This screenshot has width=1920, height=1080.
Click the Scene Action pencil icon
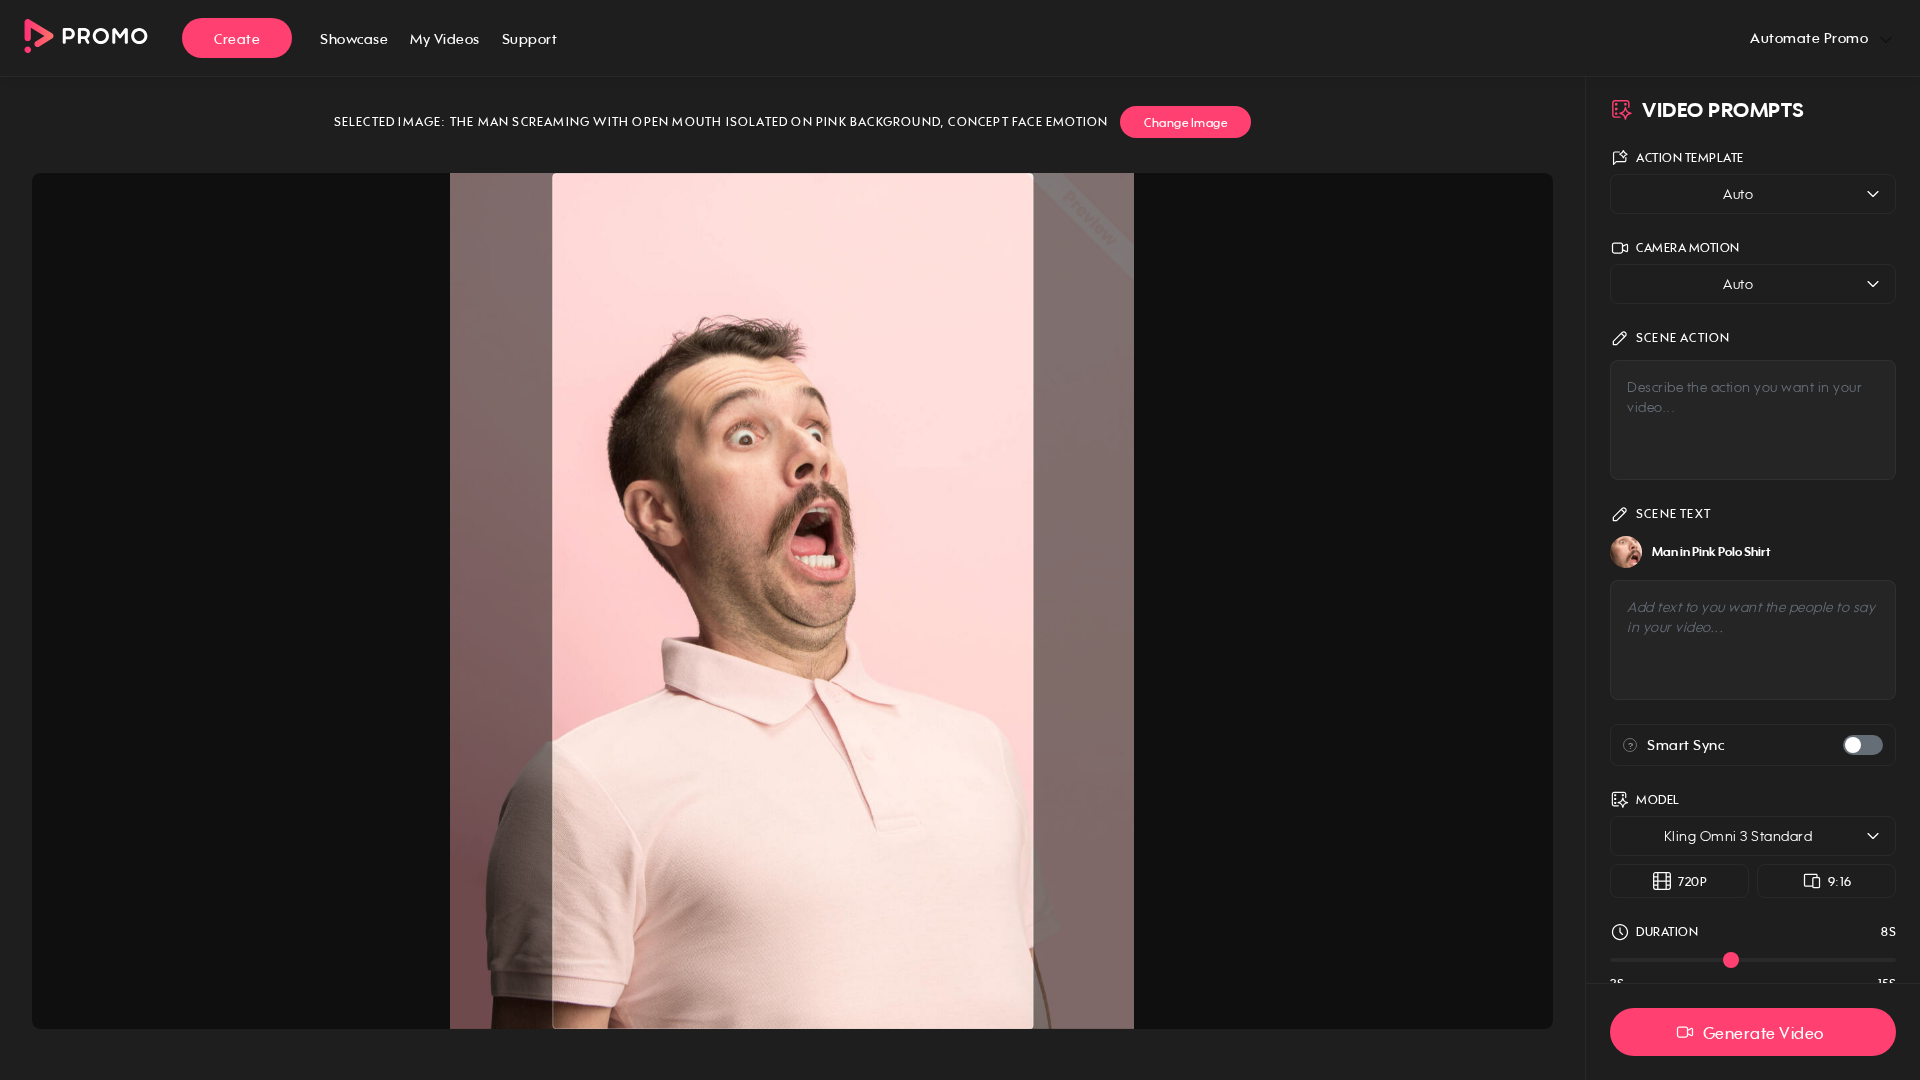pos(1620,338)
